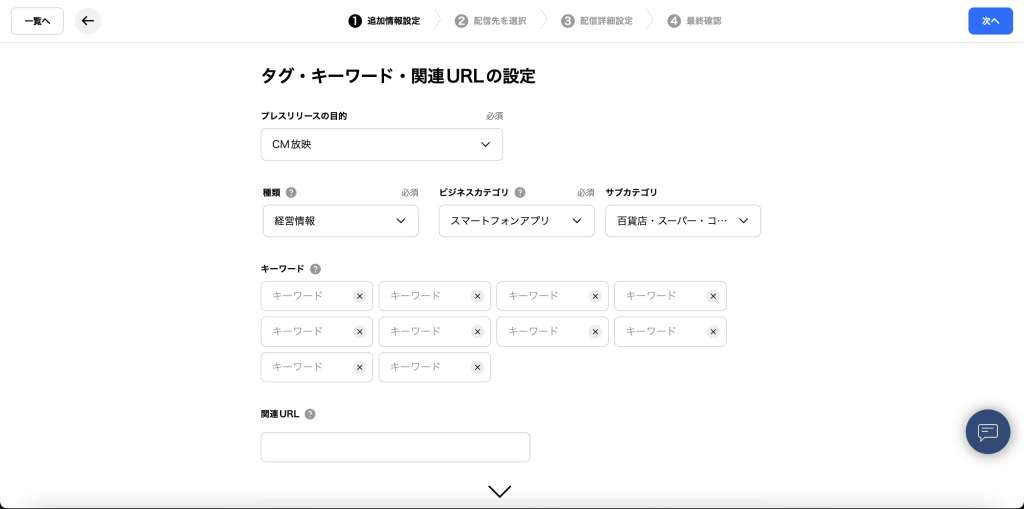Image resolution: width=1024 pixels, height=509 pixels.
Task: Click help icon beside ビジネスカテゴリ label
Action: pos(520,193)
